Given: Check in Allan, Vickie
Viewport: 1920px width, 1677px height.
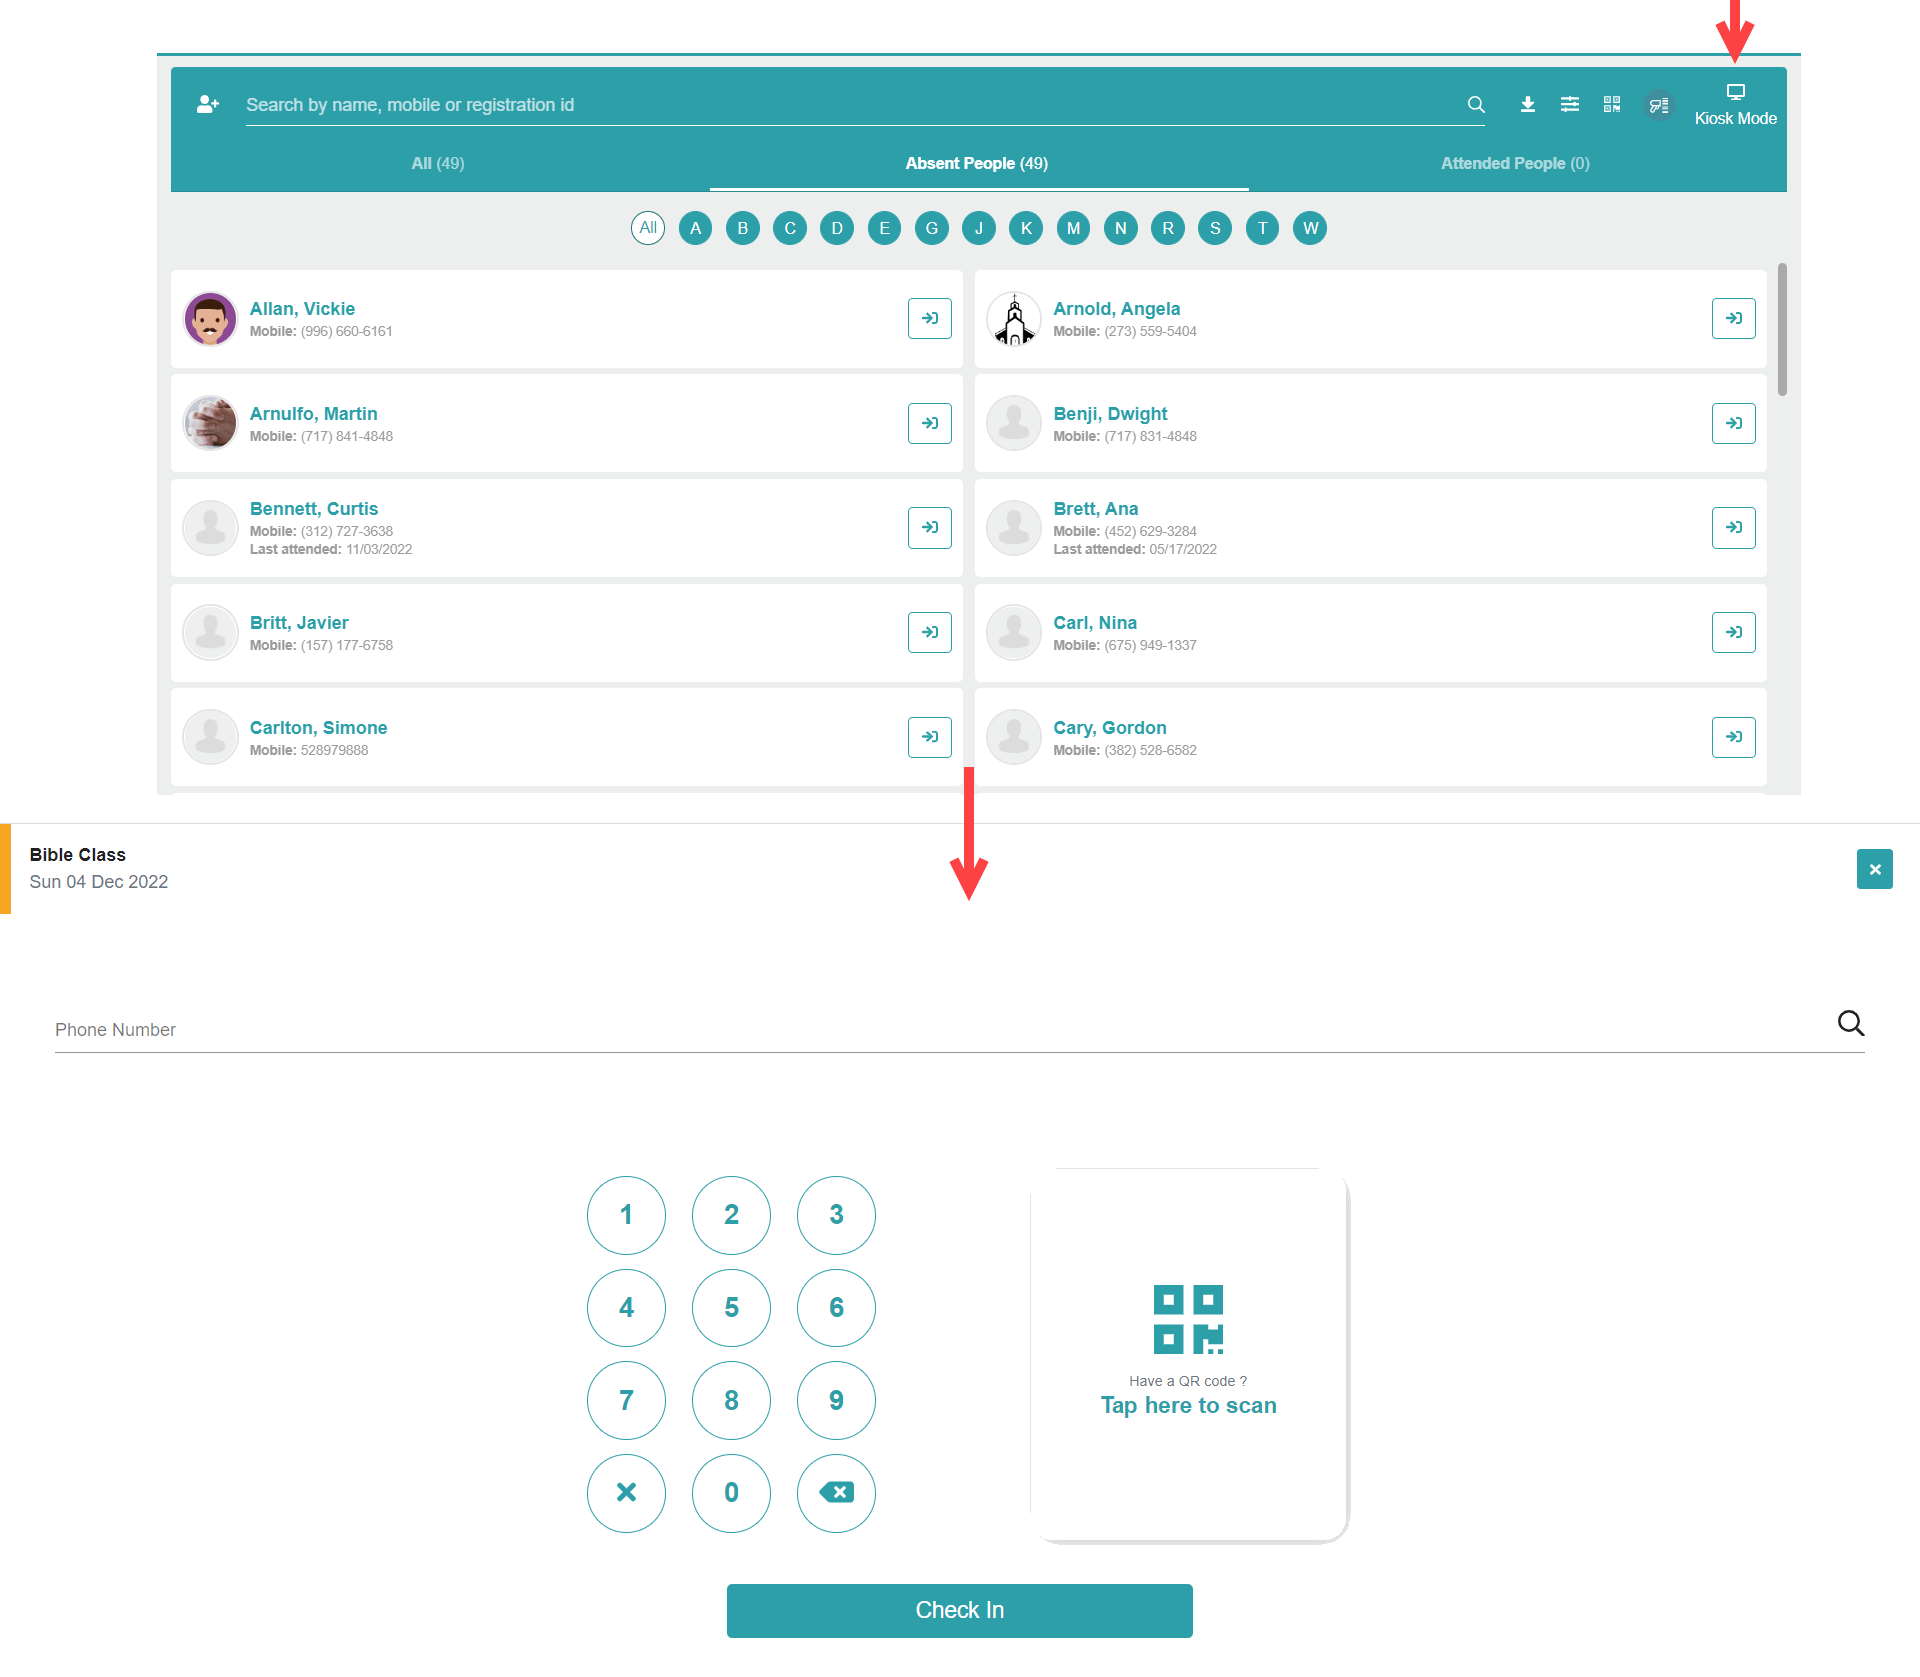Looking at the screenshot, I should point(930,318).
